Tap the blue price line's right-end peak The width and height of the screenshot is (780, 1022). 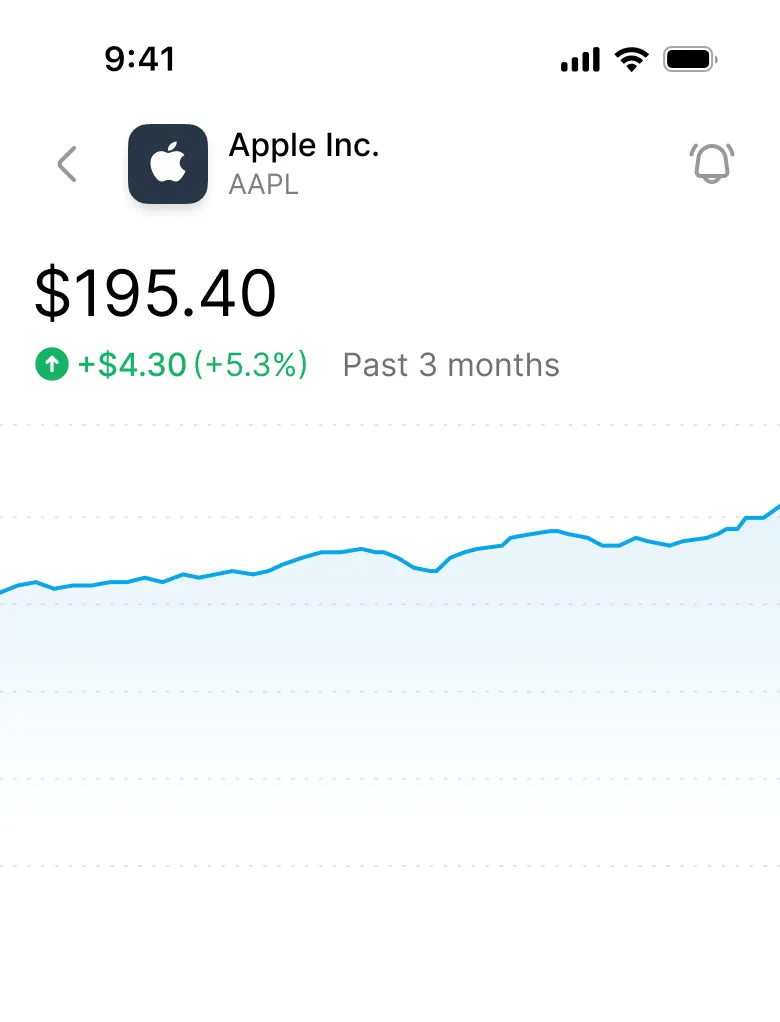[x=776, y=508]
